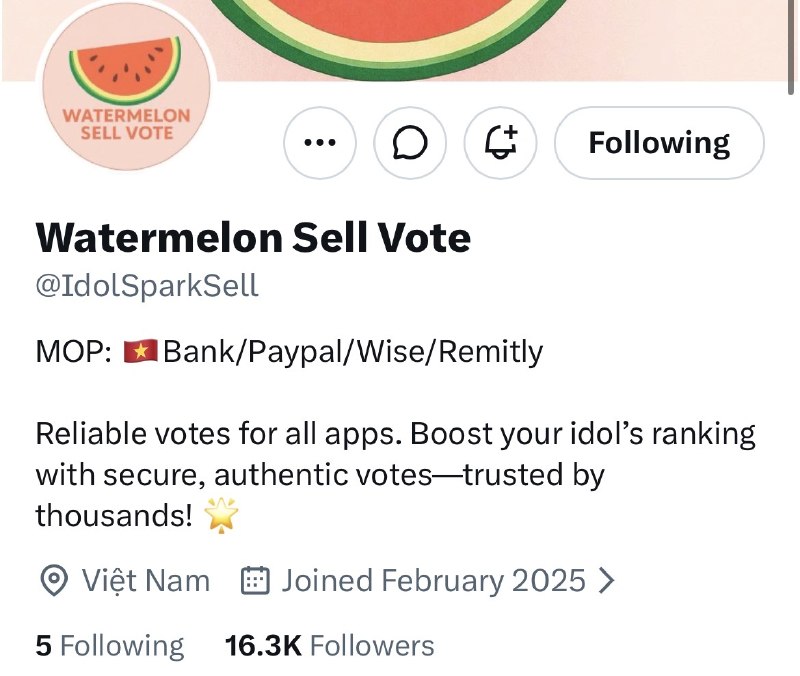Click the Watermelon Sell Vote display name
The width and height of the screenshot is (800, 676).
coord(253,238)
